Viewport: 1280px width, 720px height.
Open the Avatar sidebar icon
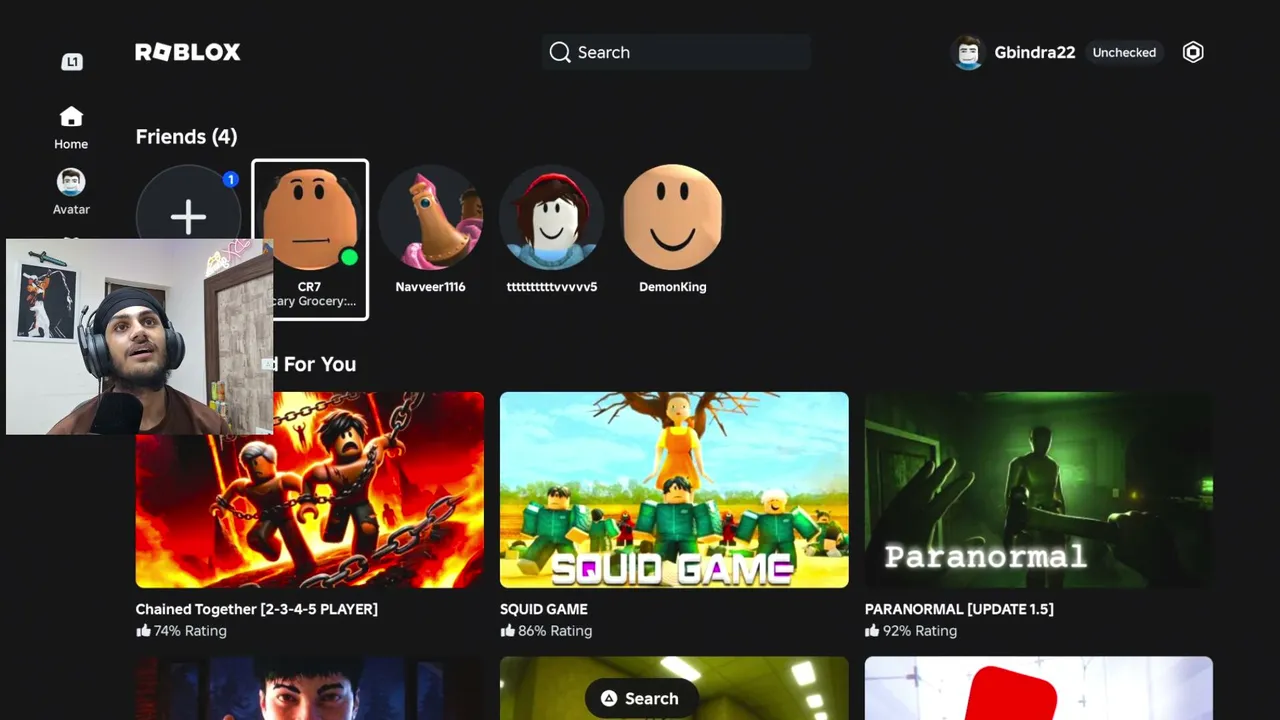pos(71,182)
